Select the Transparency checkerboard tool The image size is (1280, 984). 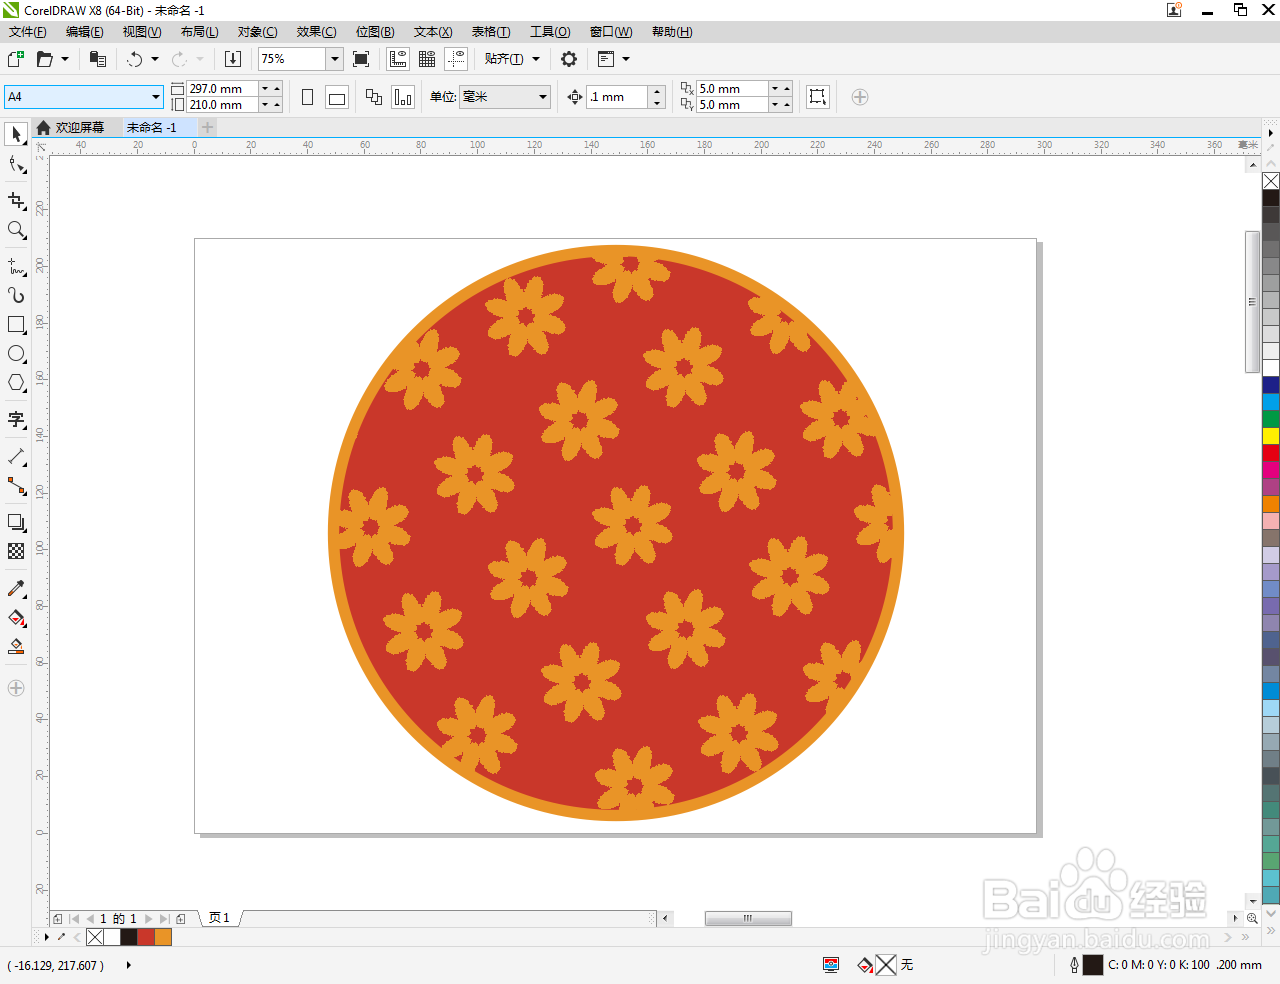coord(16,551)
